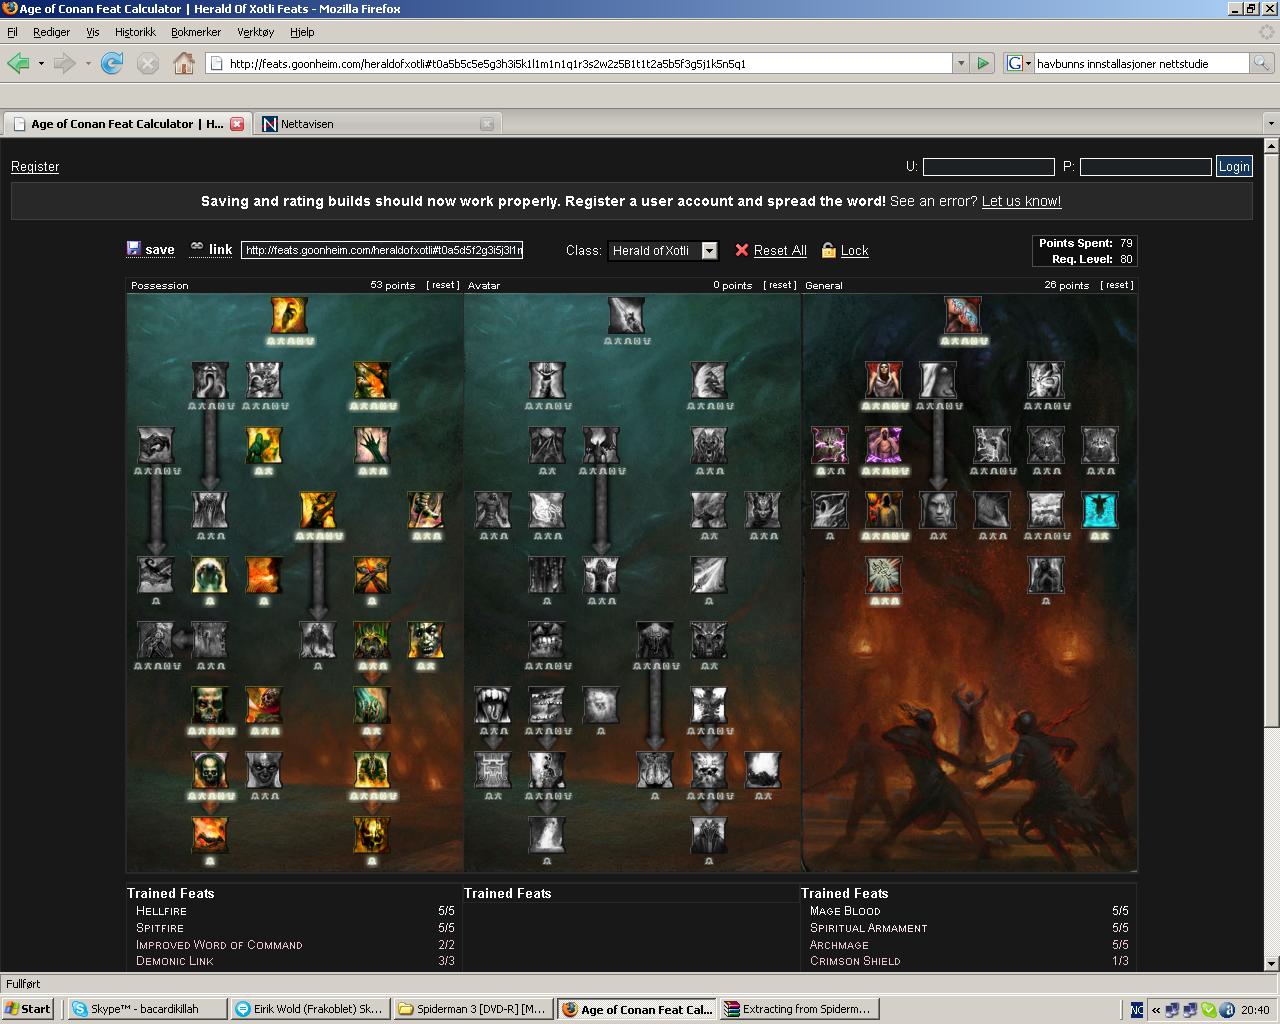Open the list-all-tabs dropdown on the tab bar
This screenshot has width=1280, height=1024.
point(1271,124)
